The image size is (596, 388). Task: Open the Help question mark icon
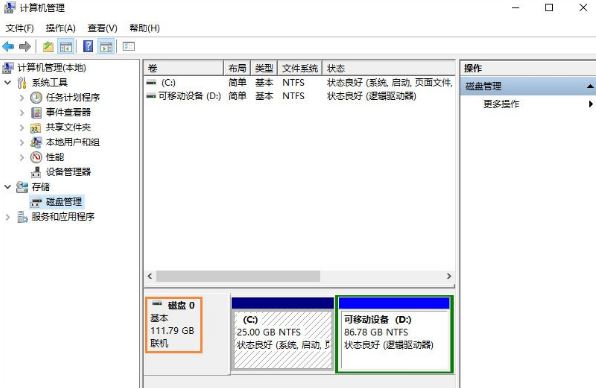point(88,46)
